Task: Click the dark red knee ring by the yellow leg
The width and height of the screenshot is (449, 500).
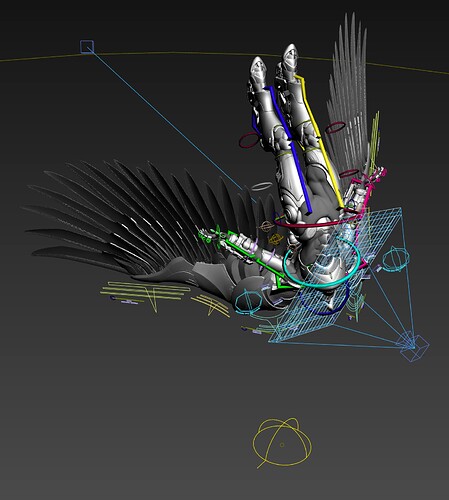Action: tap(336, 128)
